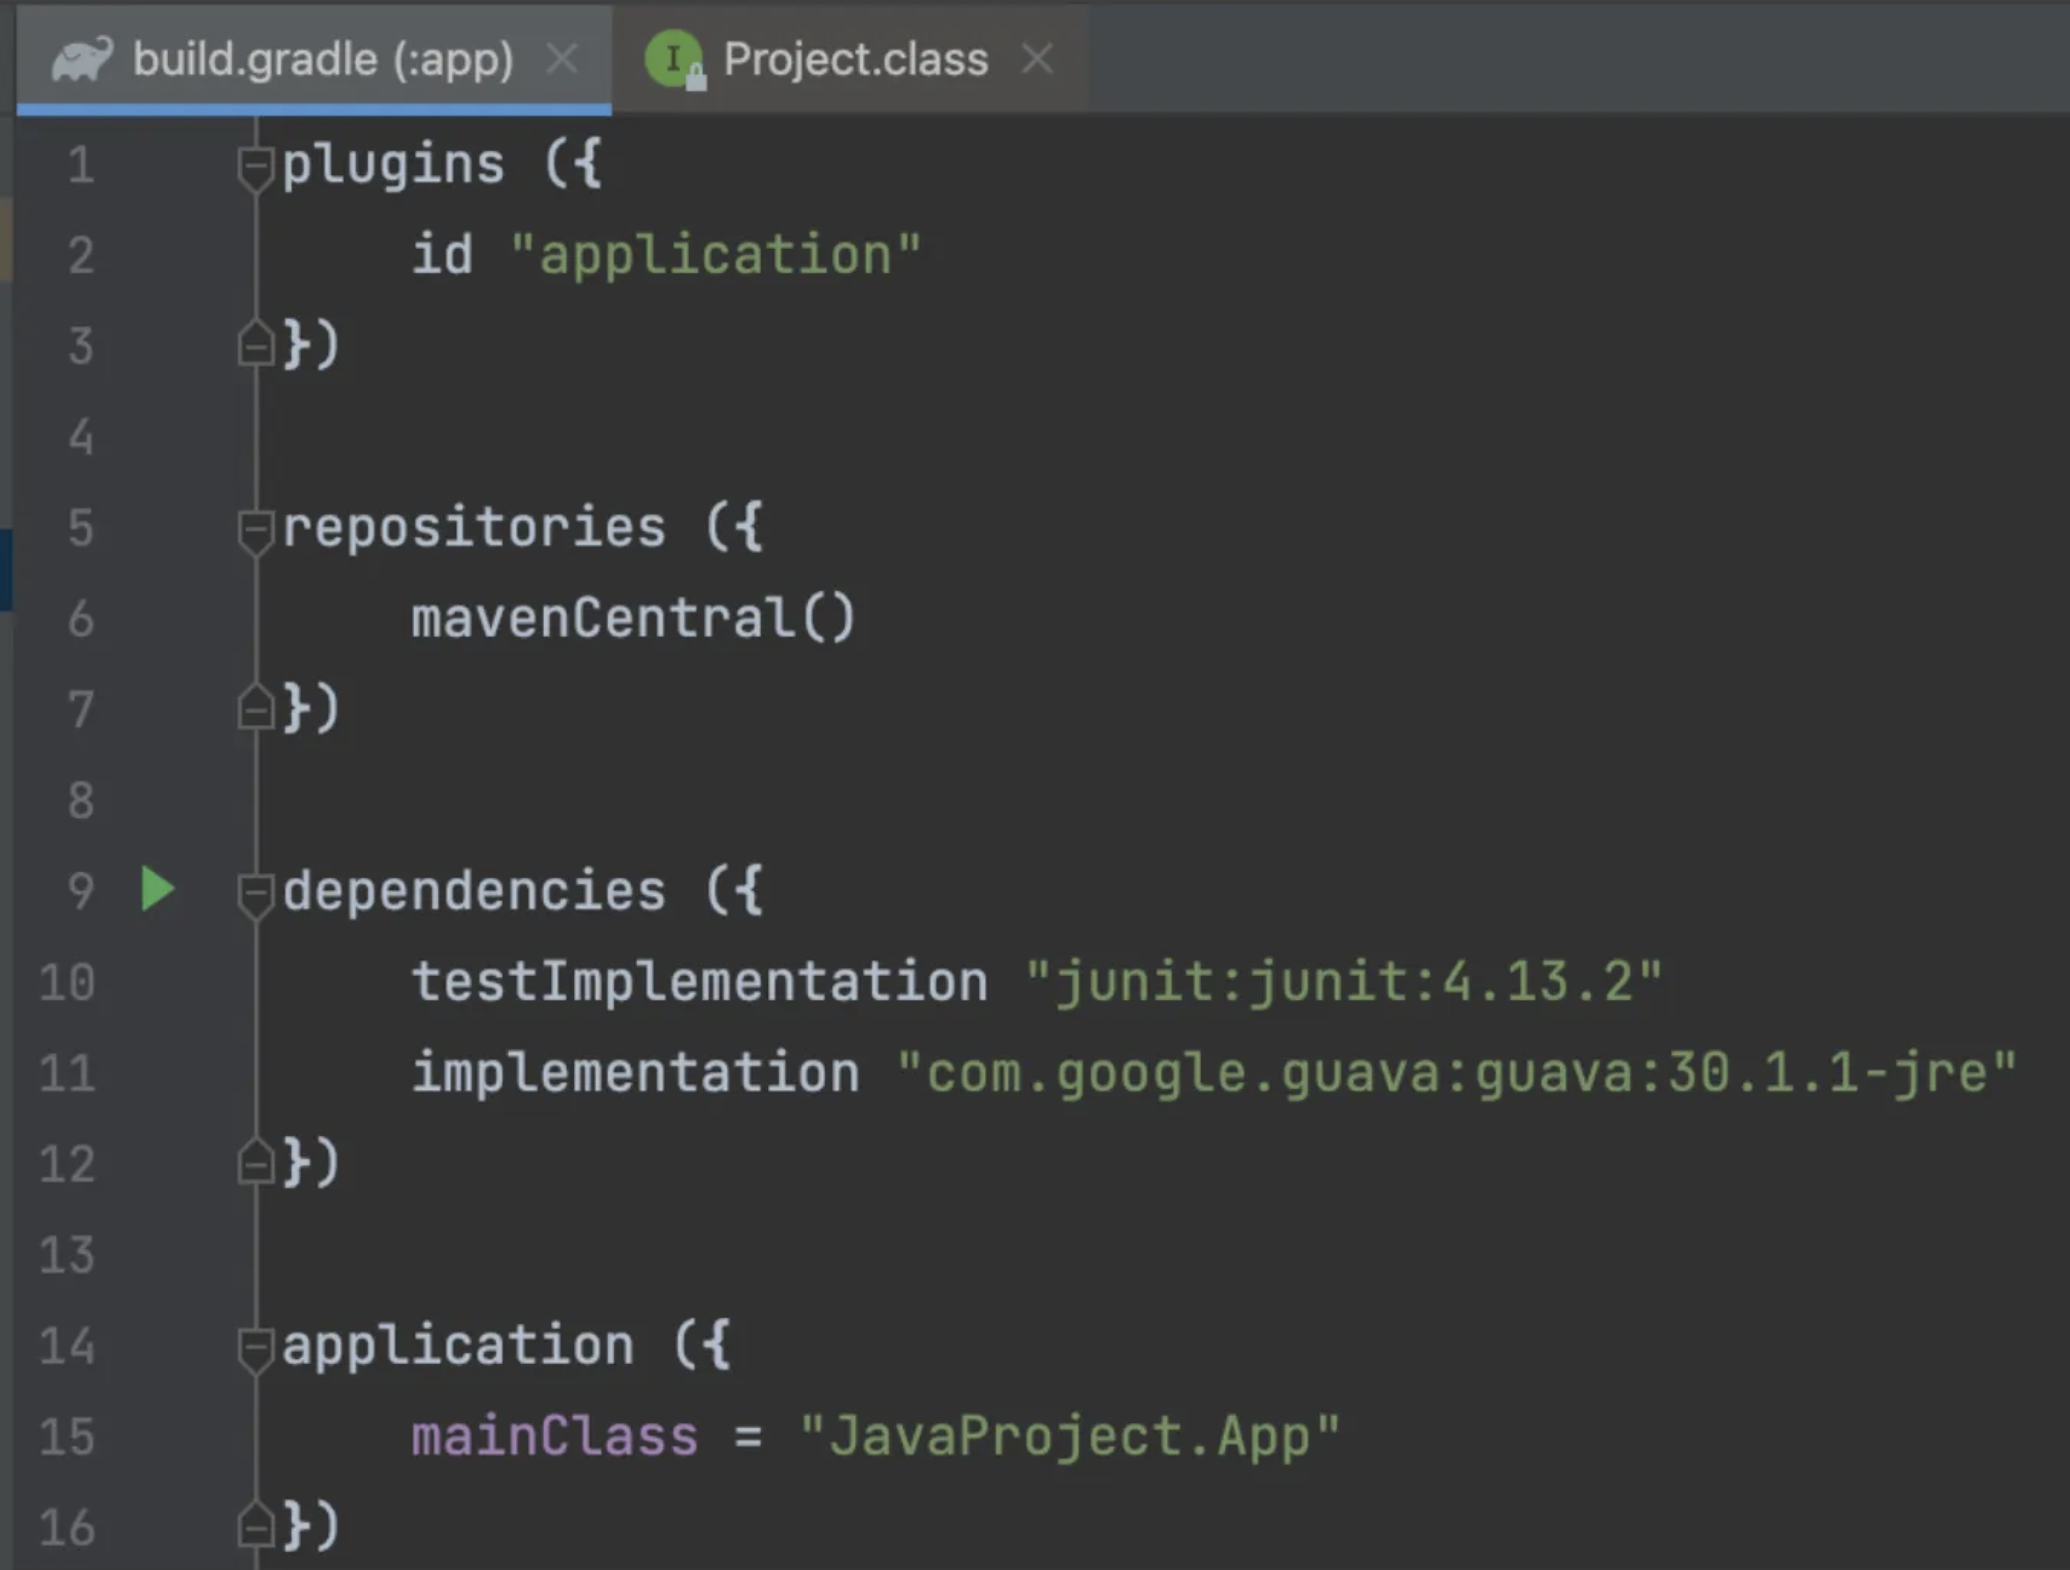
Task: Collapse the dependencies block fold marker
Action: tap(255, 893)
